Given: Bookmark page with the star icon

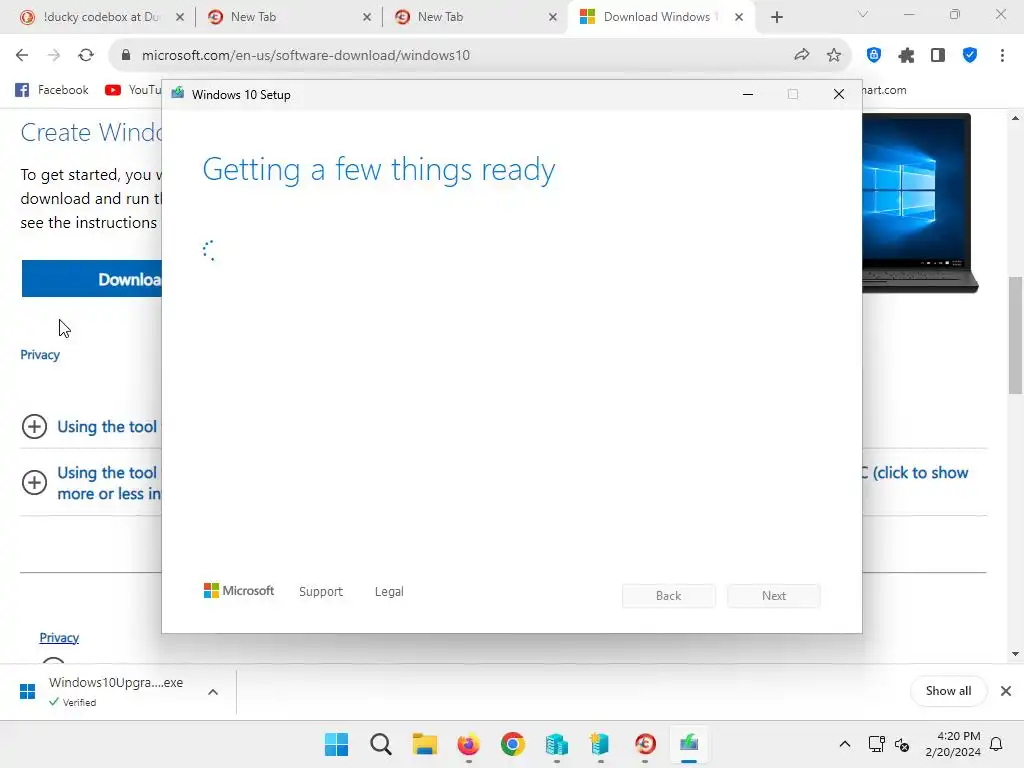Looking at the screenshot, I should [x=833, y=55].
